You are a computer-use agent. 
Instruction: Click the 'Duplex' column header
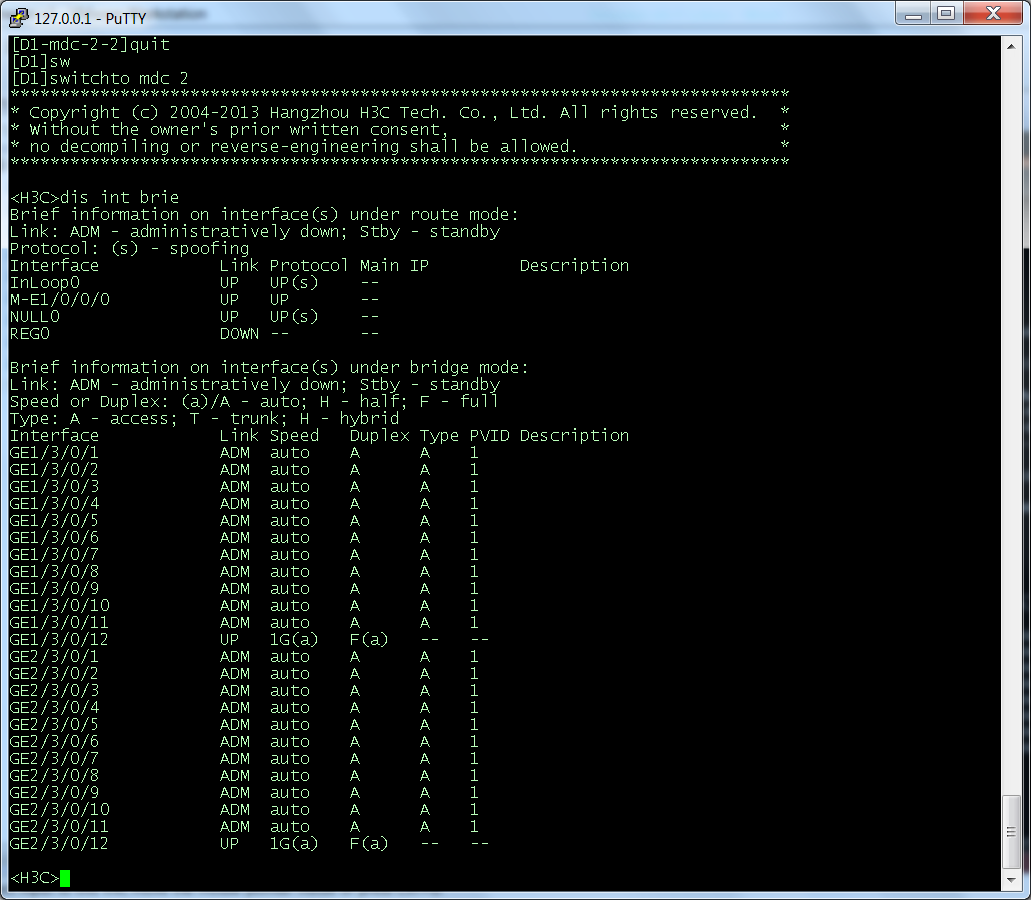pyautogui.click(x=379, y=436)
